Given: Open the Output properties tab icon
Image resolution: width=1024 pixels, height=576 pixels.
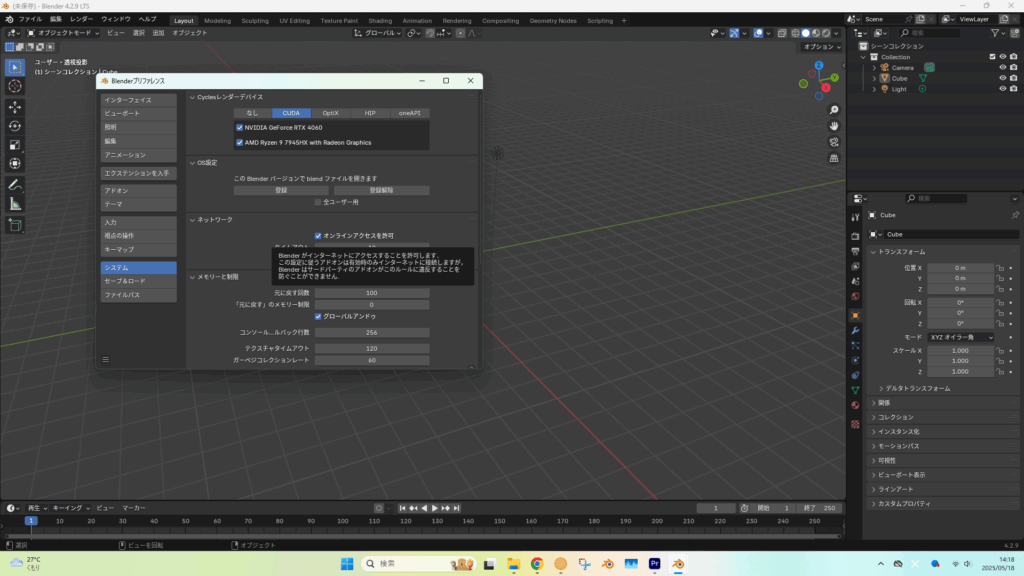Looking at the screenshot, I should (x=856, y=251).
